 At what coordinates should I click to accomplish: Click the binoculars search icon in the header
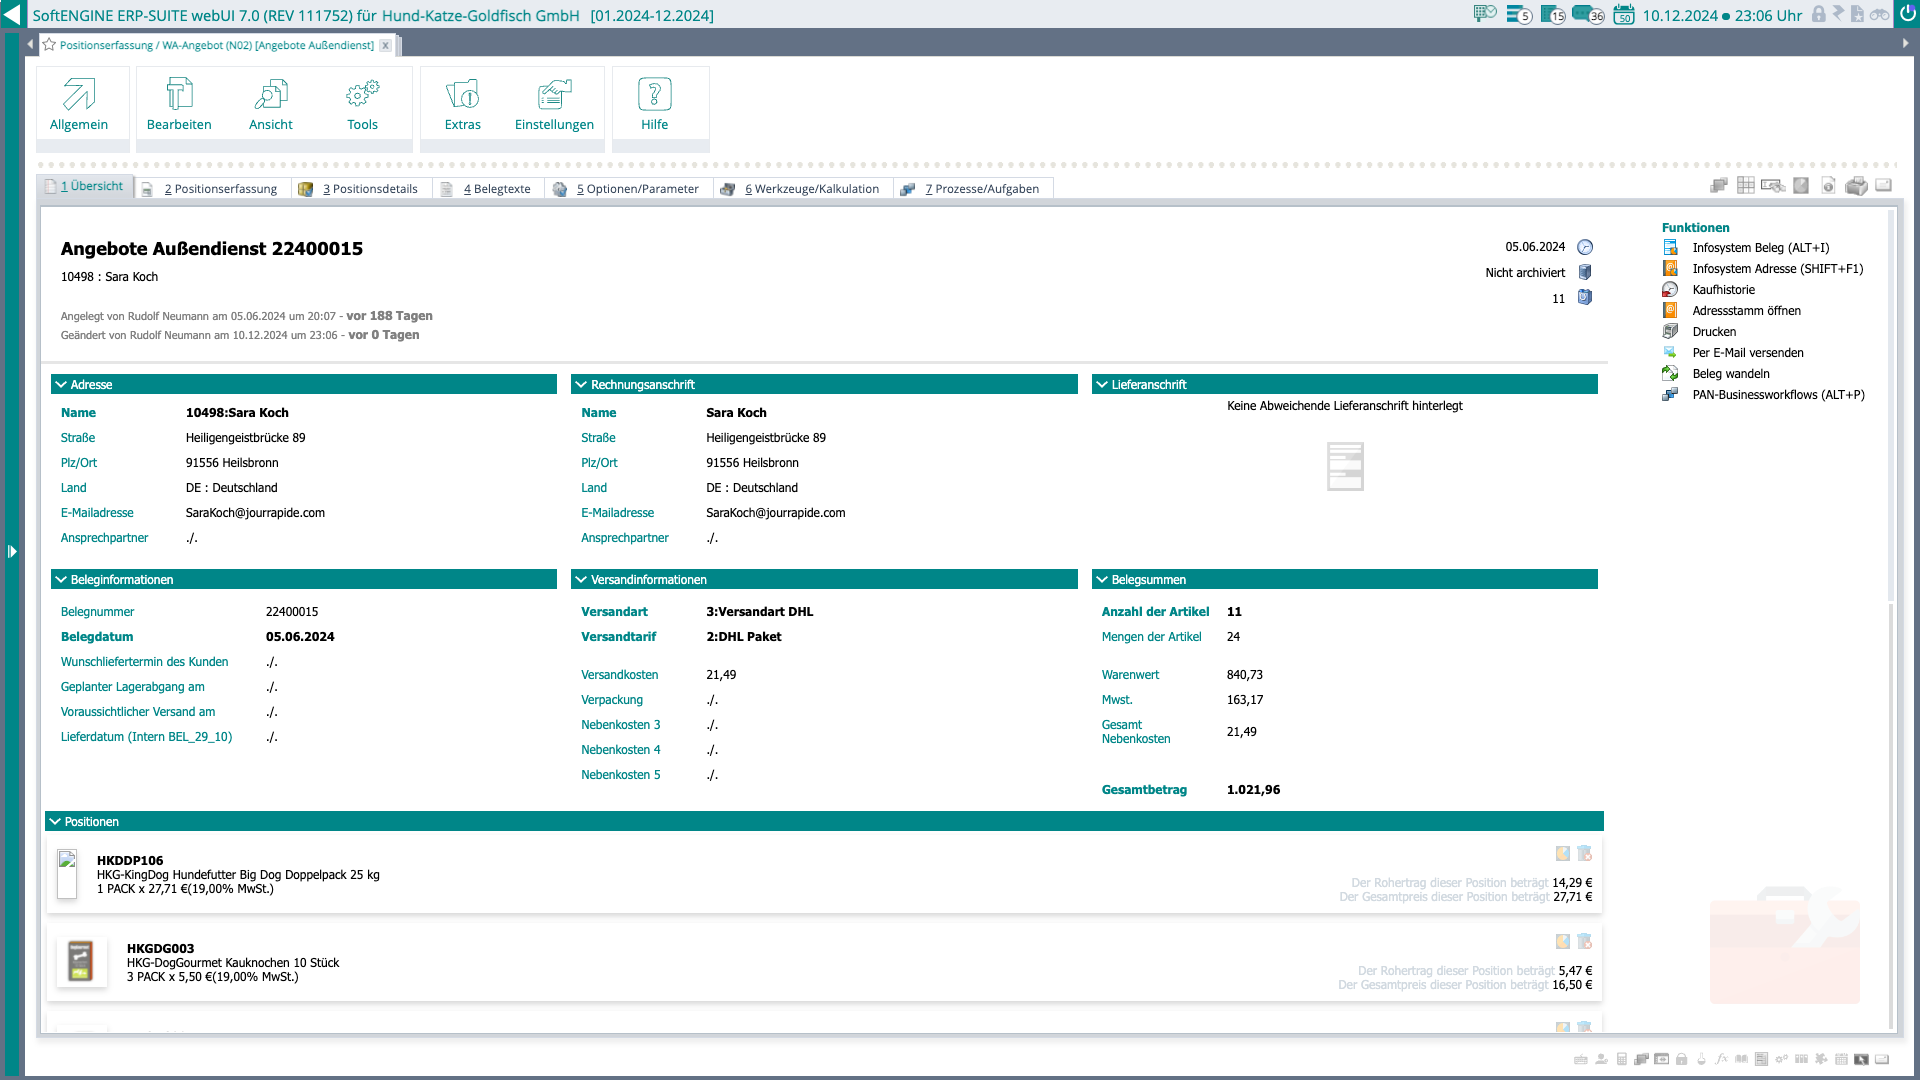(x=1879, y=15)
